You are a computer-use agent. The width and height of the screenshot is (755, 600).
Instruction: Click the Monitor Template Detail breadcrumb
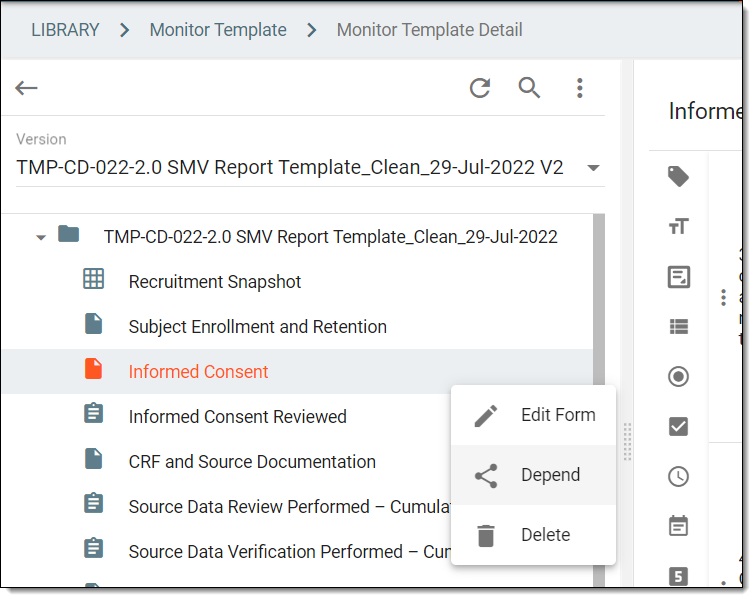tap(430, 30)
